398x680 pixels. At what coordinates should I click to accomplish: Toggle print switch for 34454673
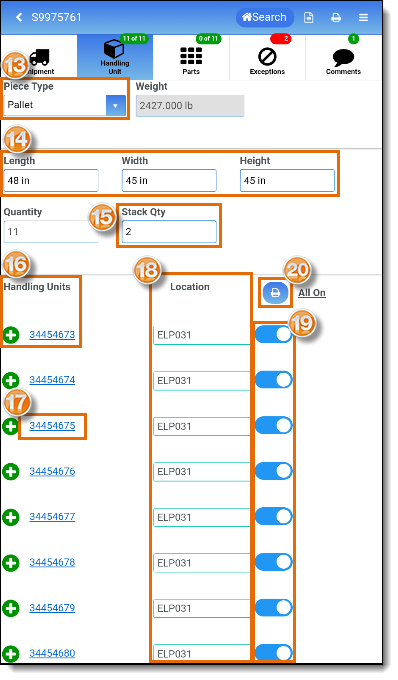274,334
